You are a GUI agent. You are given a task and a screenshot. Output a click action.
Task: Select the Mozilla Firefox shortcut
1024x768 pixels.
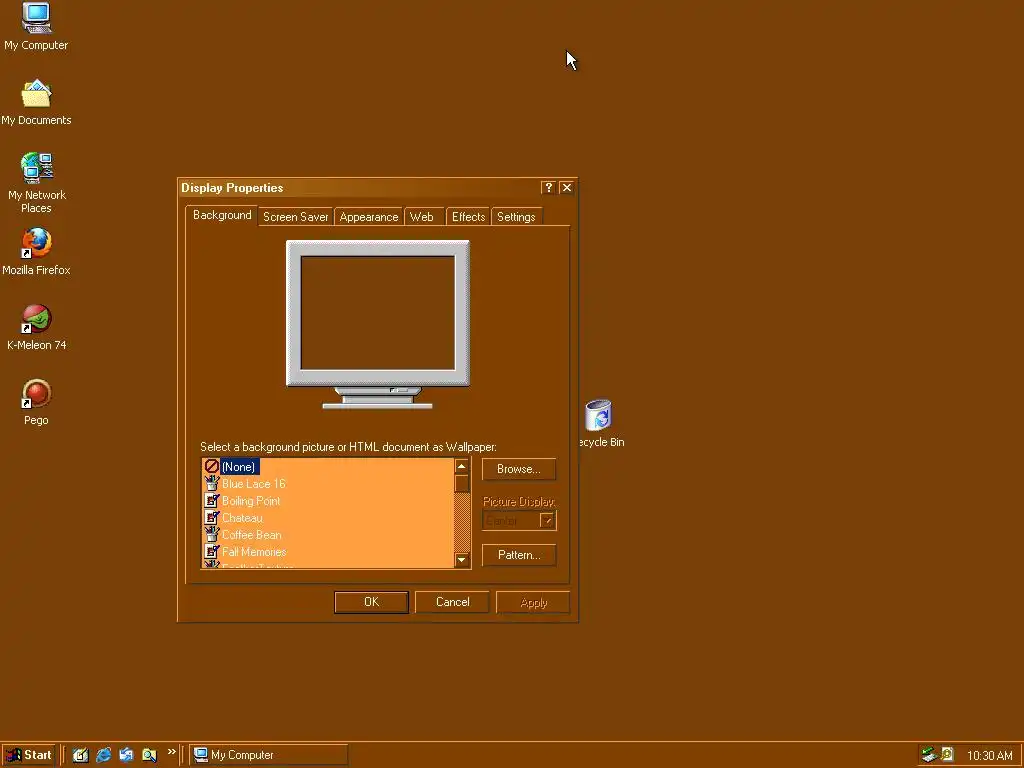coord(37,251)
